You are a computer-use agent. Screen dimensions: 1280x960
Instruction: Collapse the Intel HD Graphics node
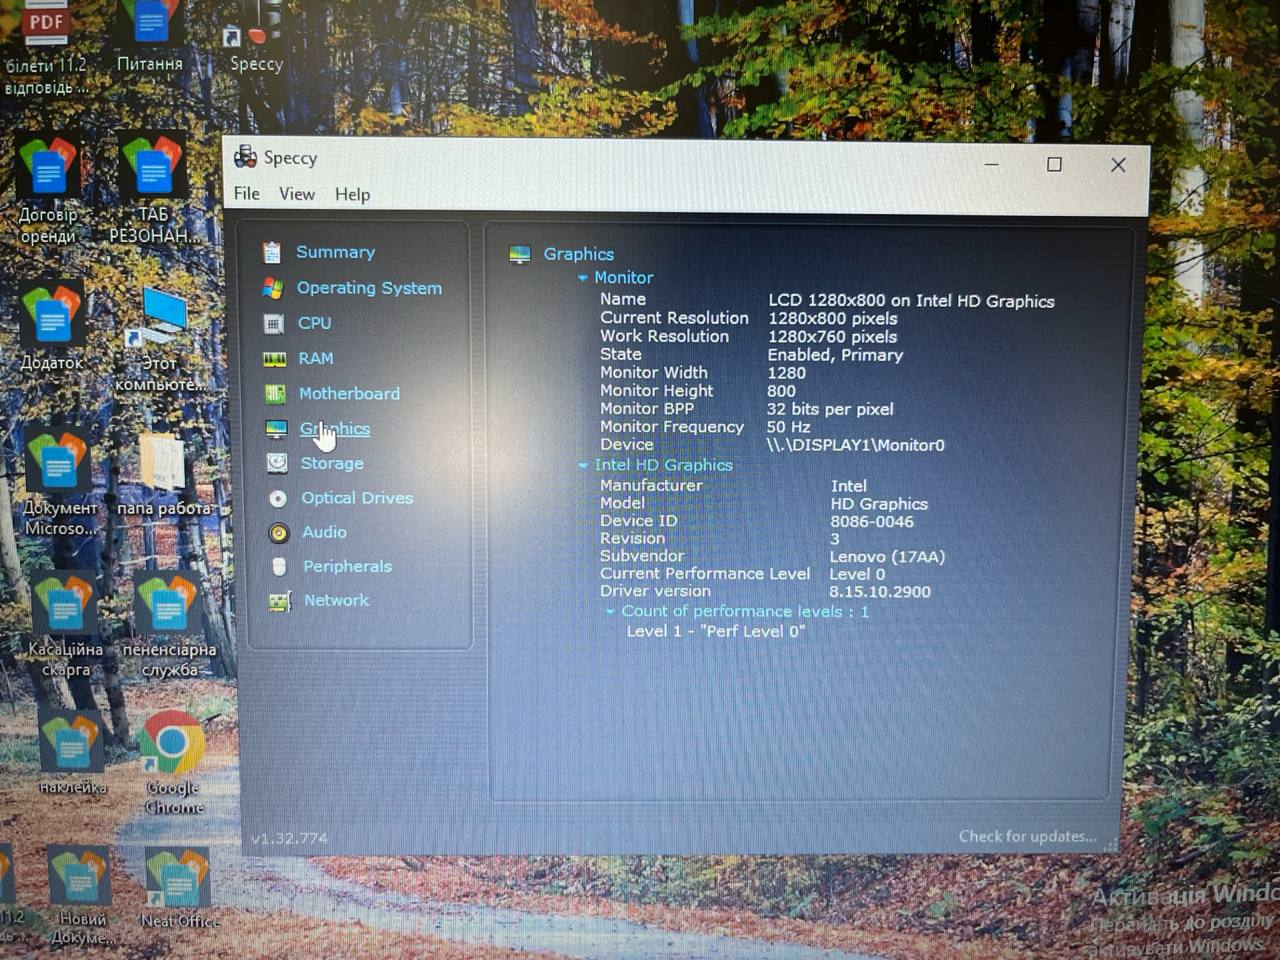click(x=583, y=465)
